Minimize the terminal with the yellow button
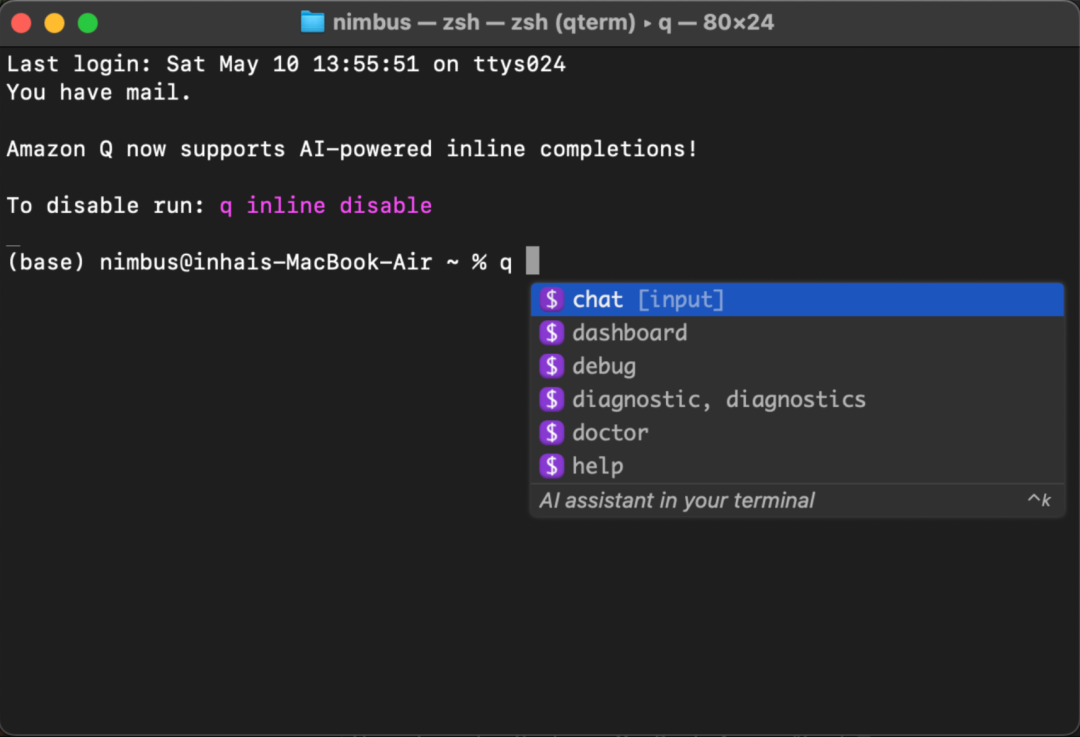Image resolution: width=1080 pixels, height=737 pixels. 54,23
